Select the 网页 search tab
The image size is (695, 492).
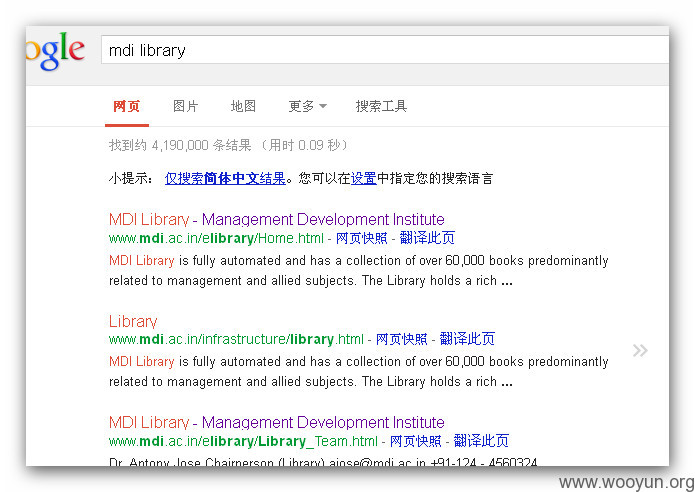(x=127, y=106)
